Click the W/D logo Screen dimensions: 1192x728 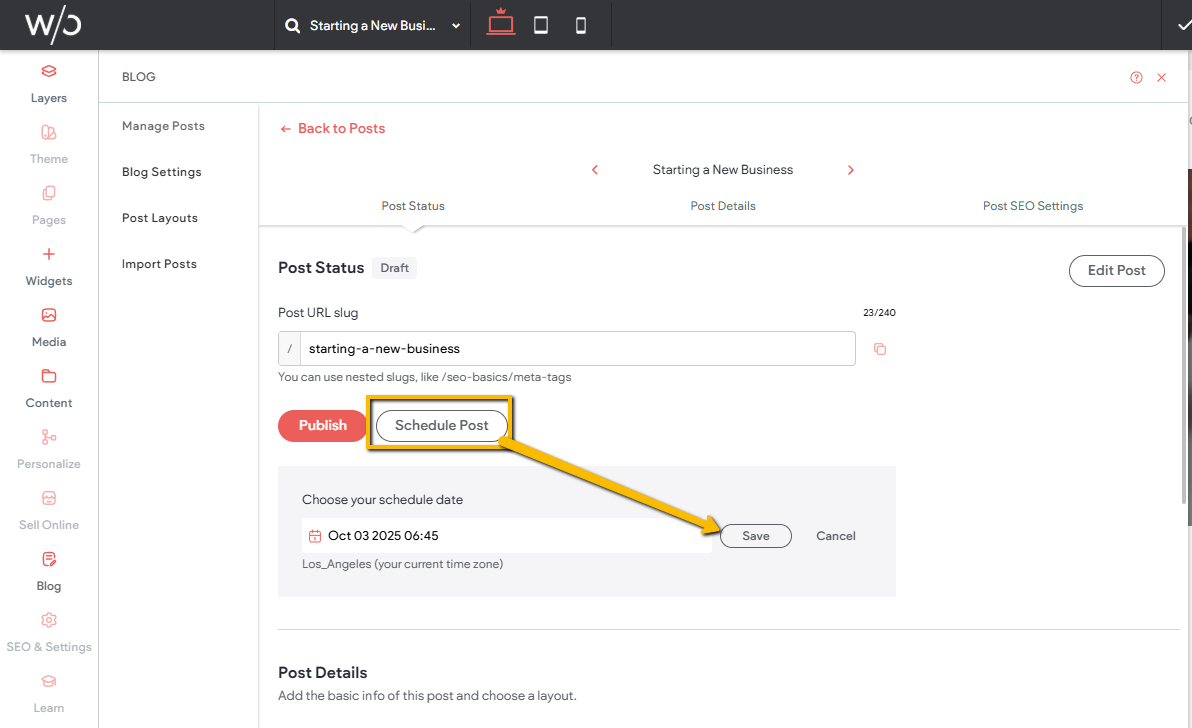53,26
